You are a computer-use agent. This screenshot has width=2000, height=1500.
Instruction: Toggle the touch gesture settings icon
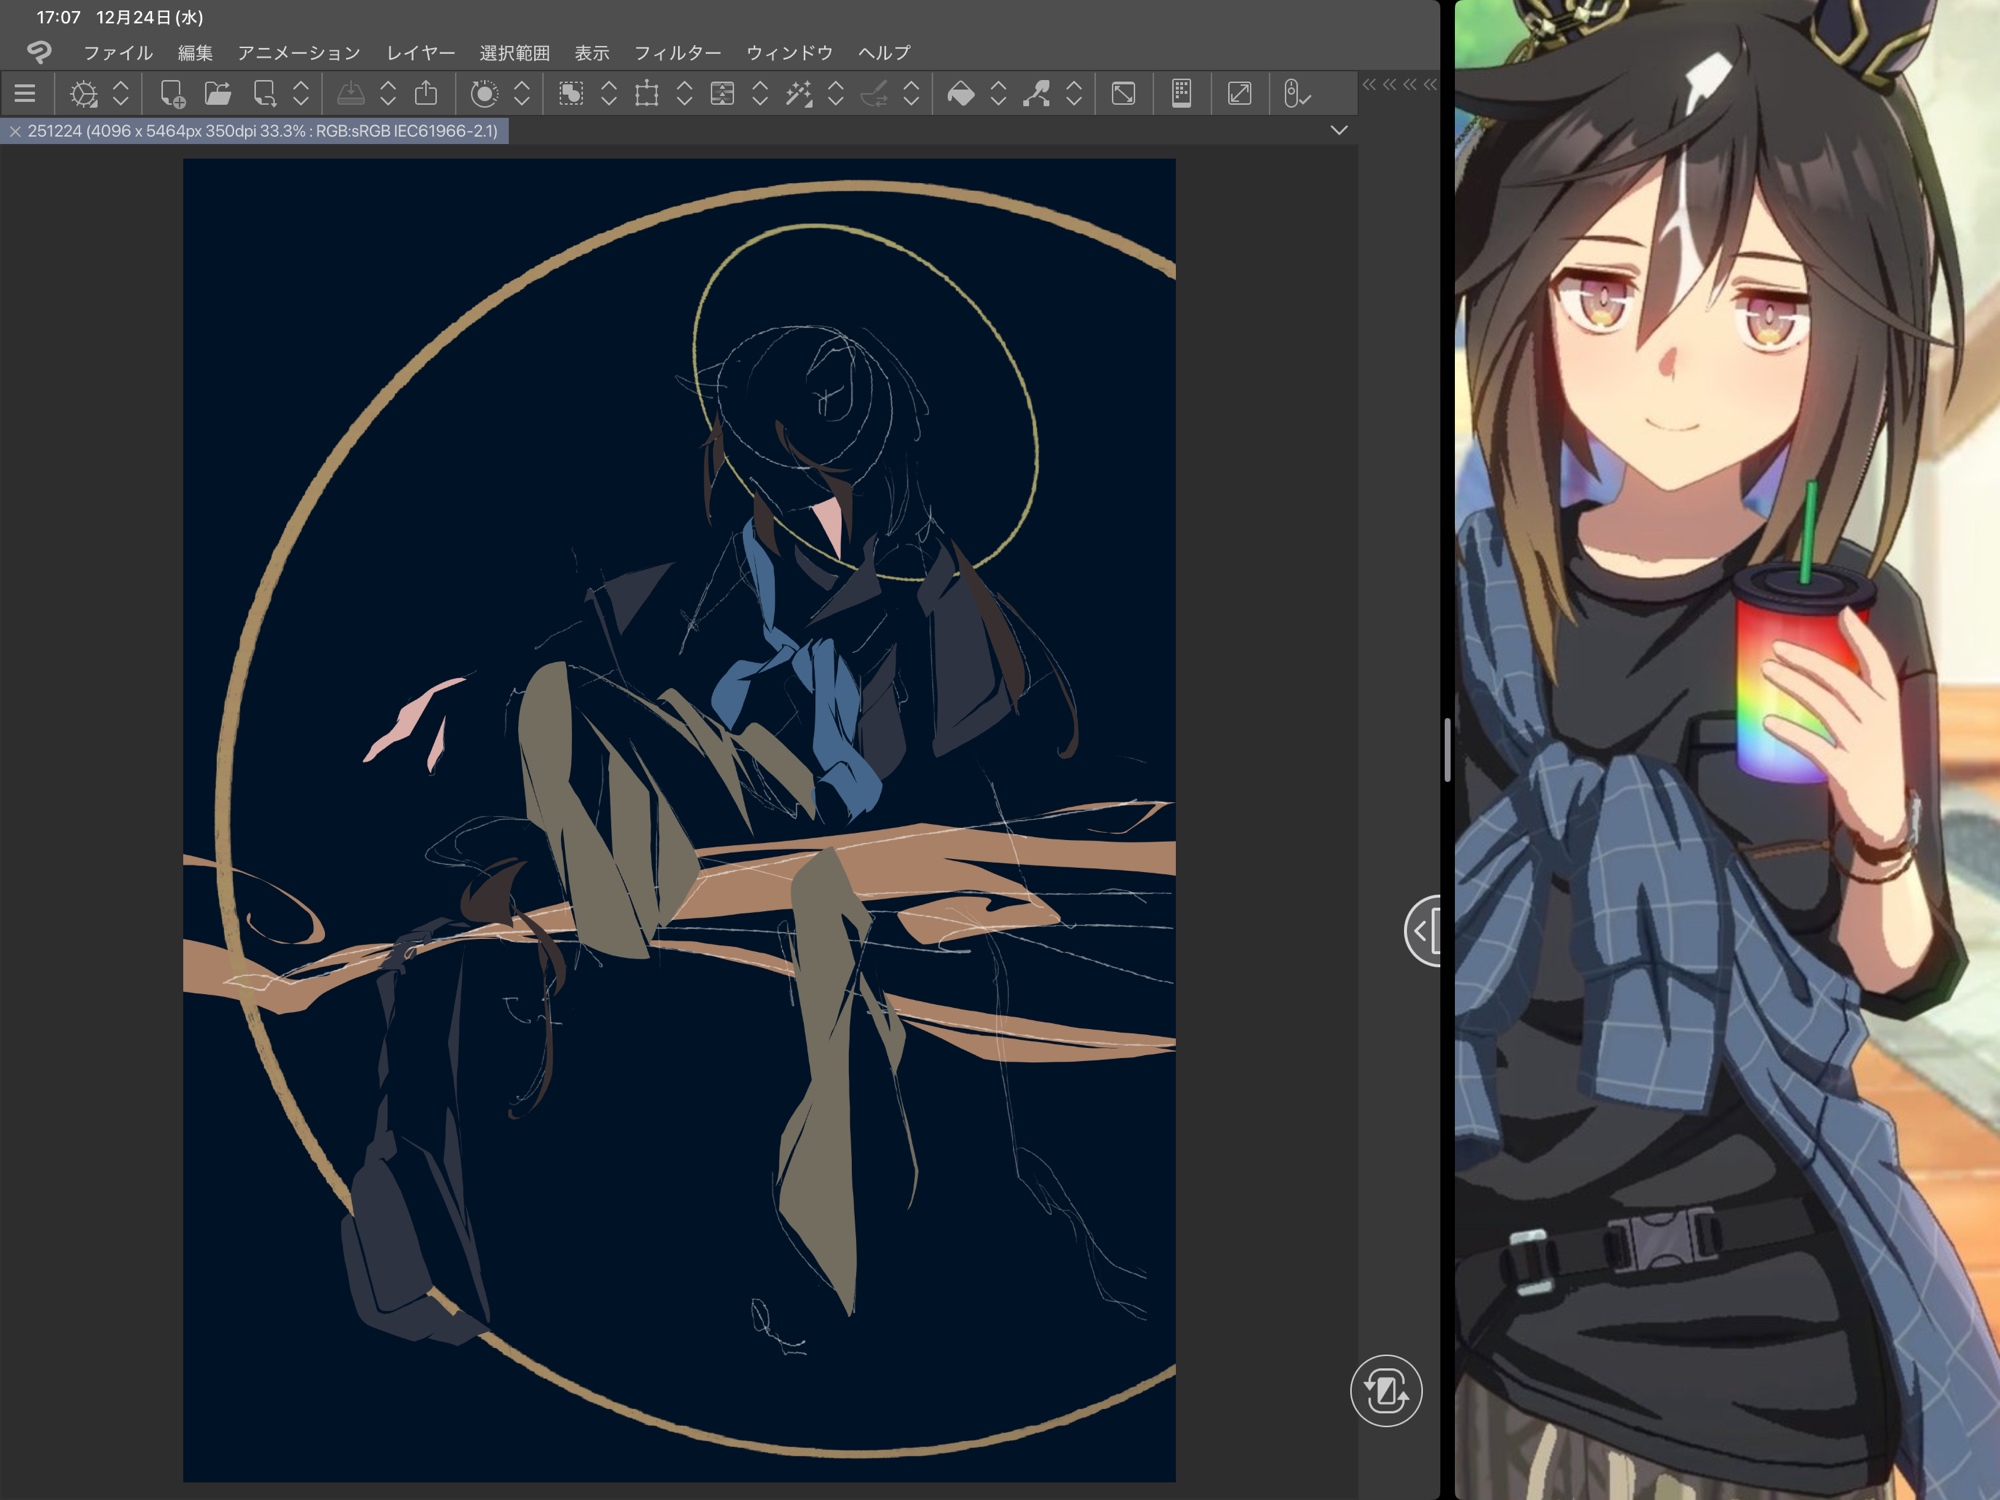click(x=1296, y=94)
